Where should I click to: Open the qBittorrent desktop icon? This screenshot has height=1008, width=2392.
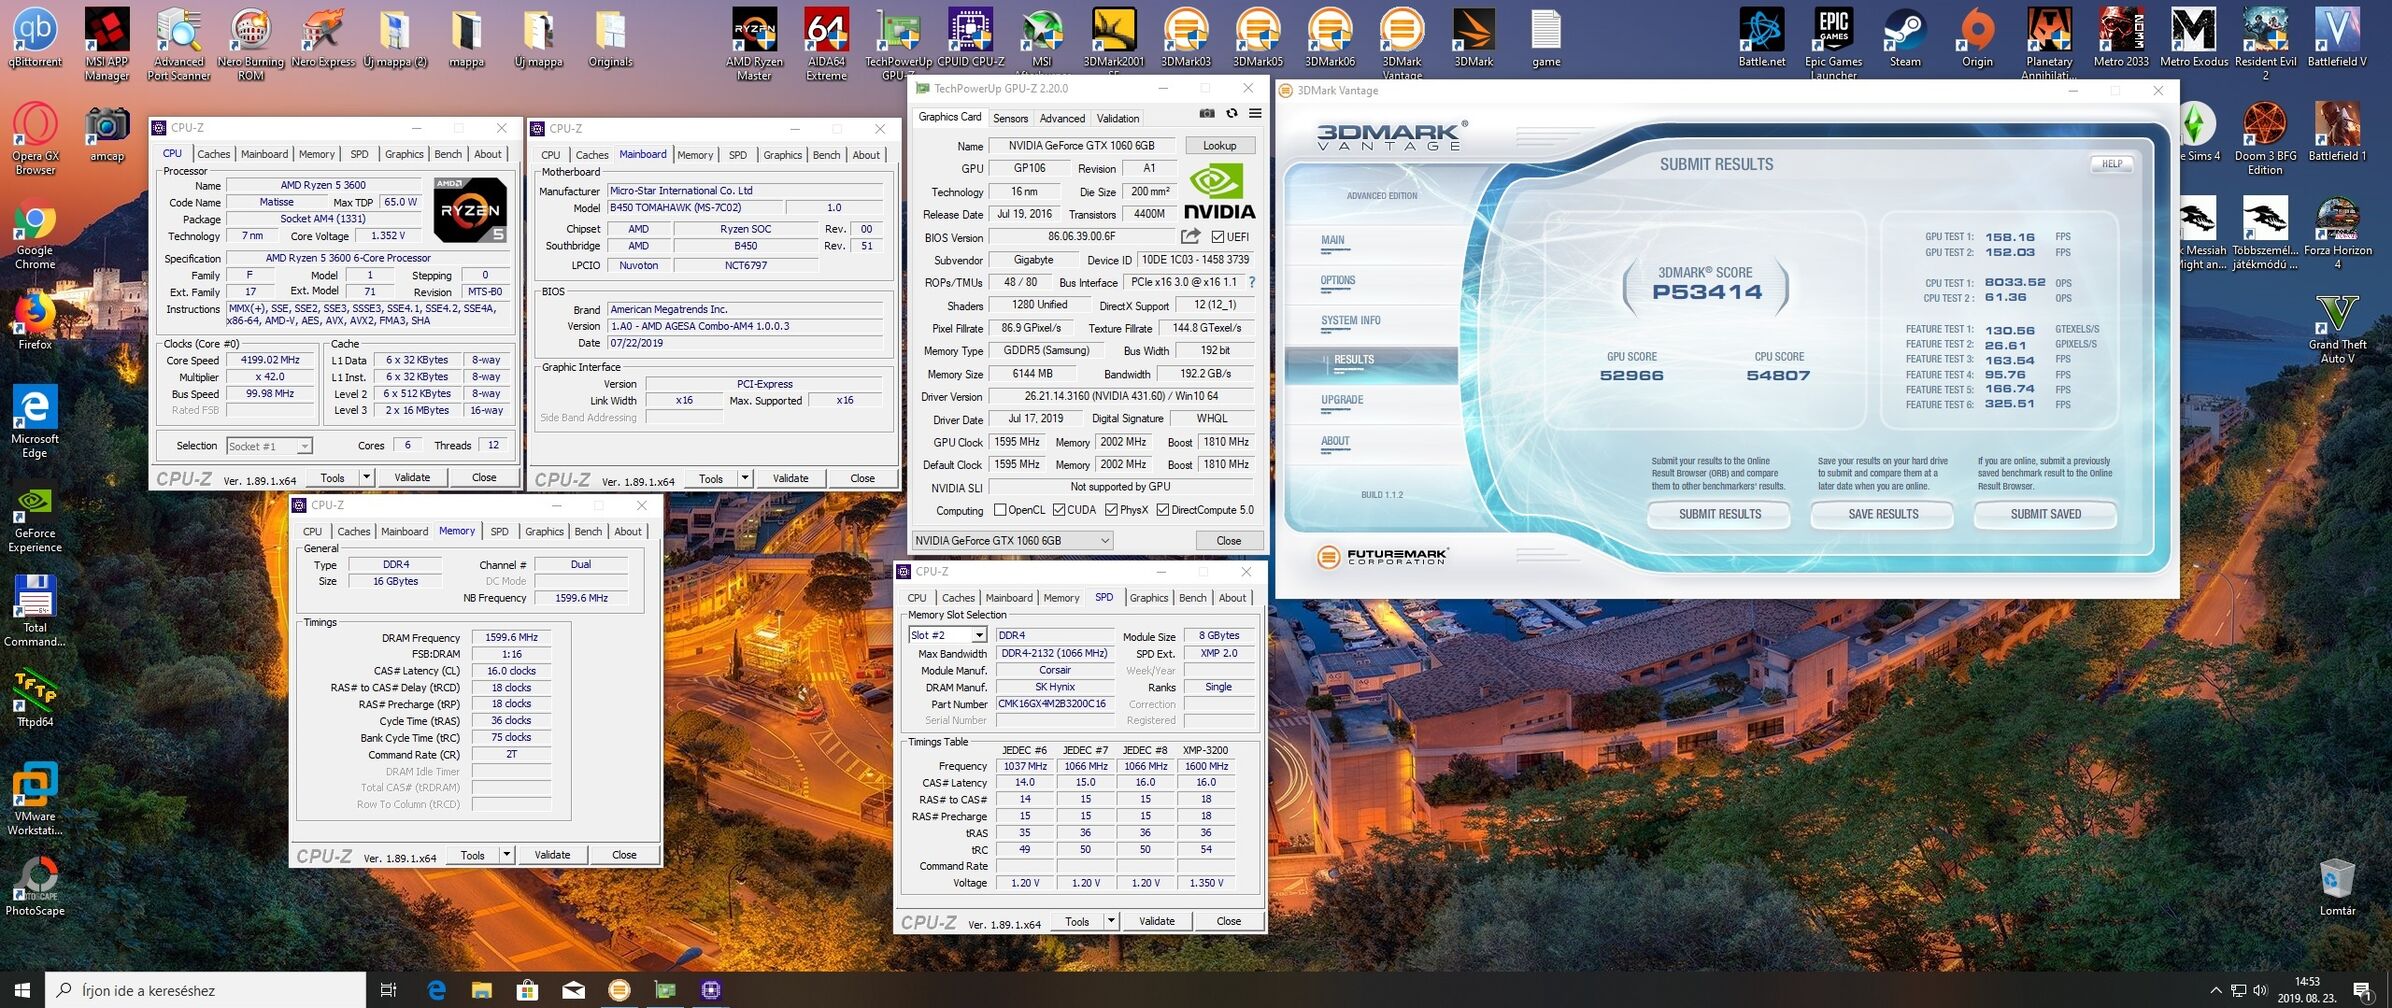click(x=35, y=38)
